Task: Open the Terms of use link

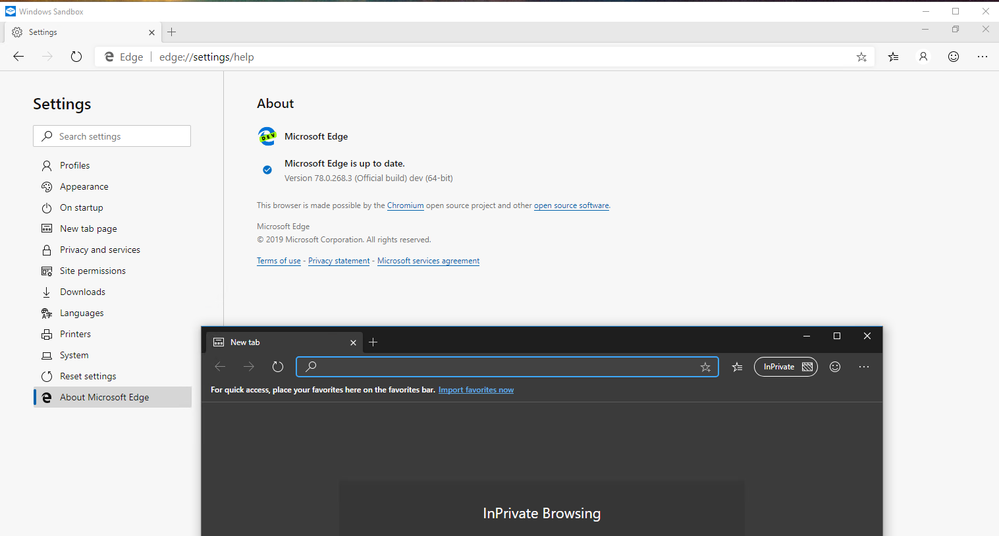Action: pyautogui.click(x=278, y=261)
